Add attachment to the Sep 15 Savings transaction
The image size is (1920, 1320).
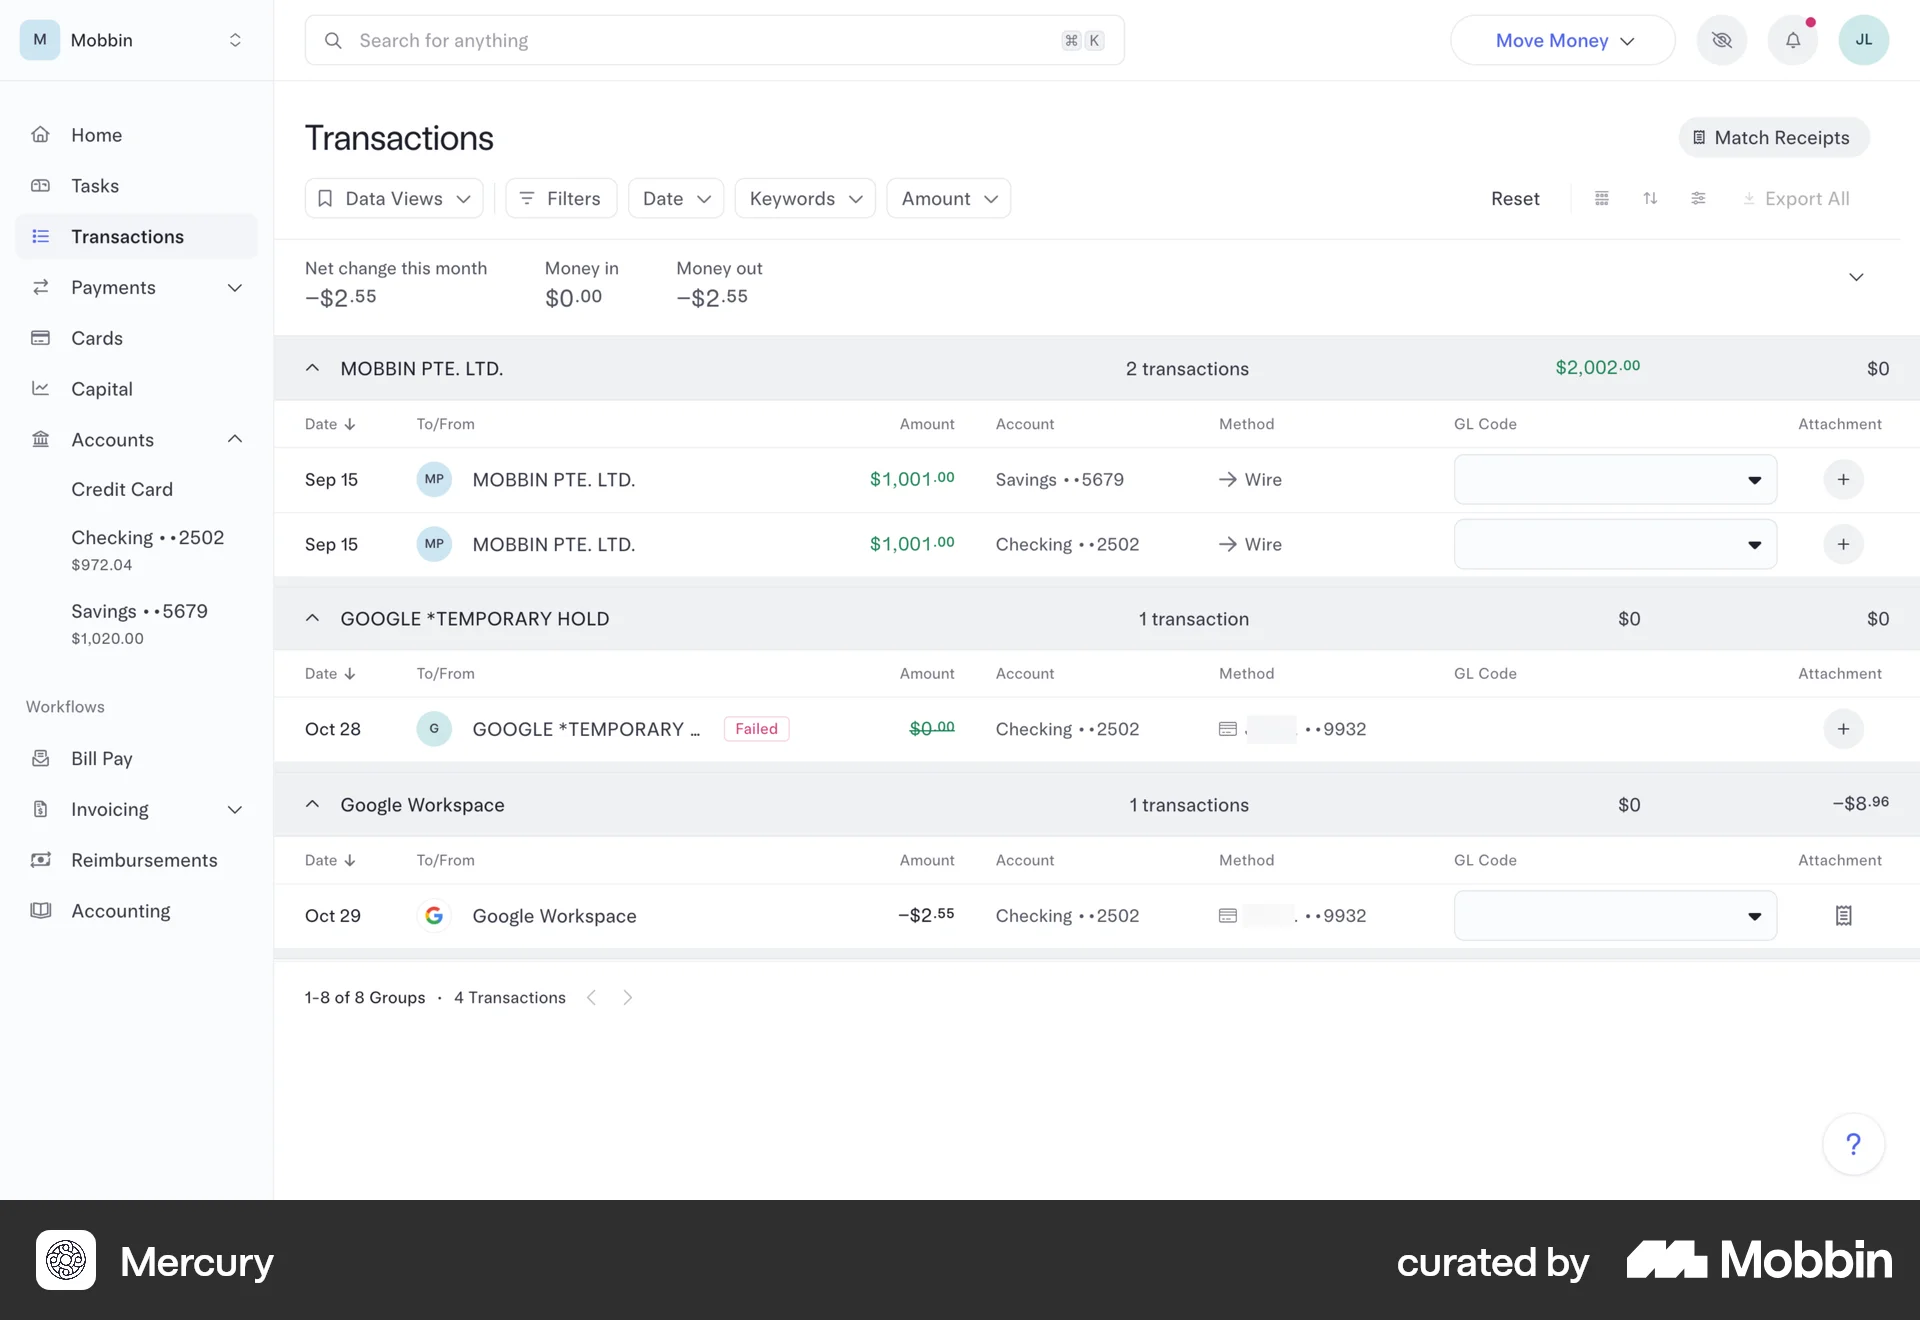1843,479
